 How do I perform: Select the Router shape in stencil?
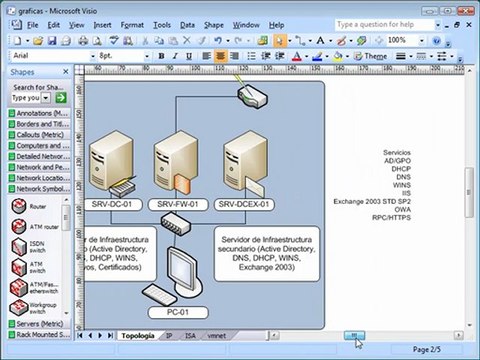pos(19,206)
